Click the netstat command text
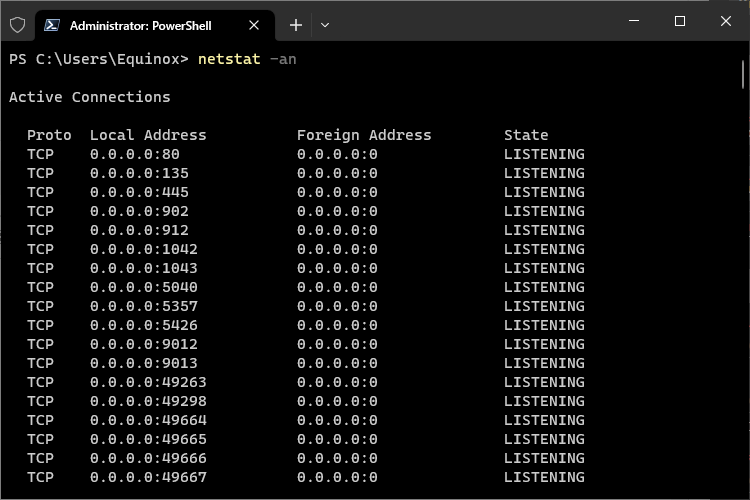This screenshot has width=750, height=500. 229,59
